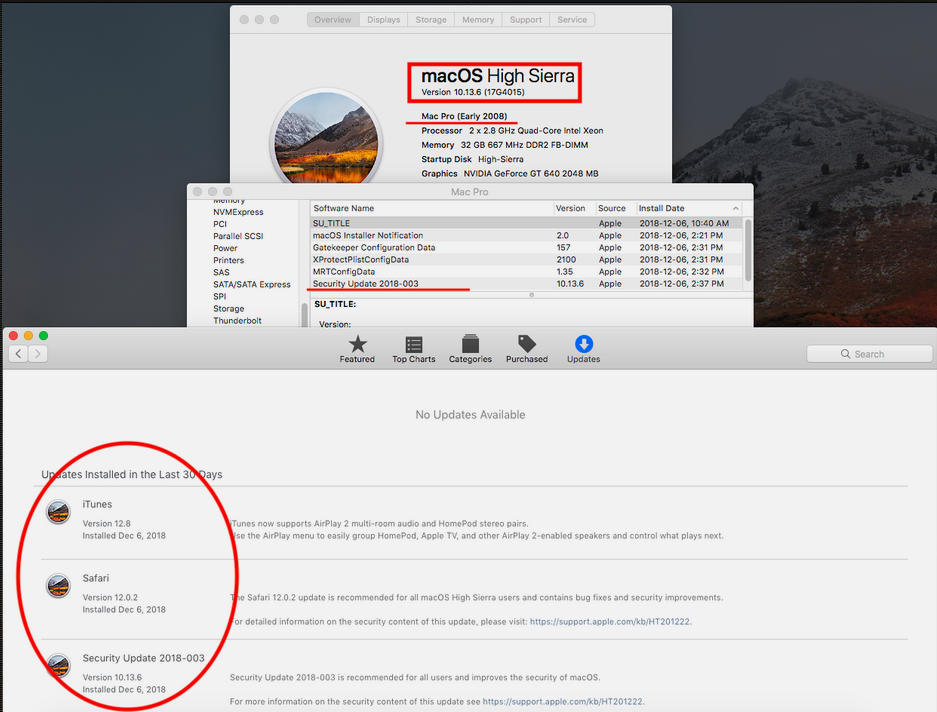Select the Updates icon in App Store
The width and height of the screenshot is (937, 712).
click(x=583, y=349)
